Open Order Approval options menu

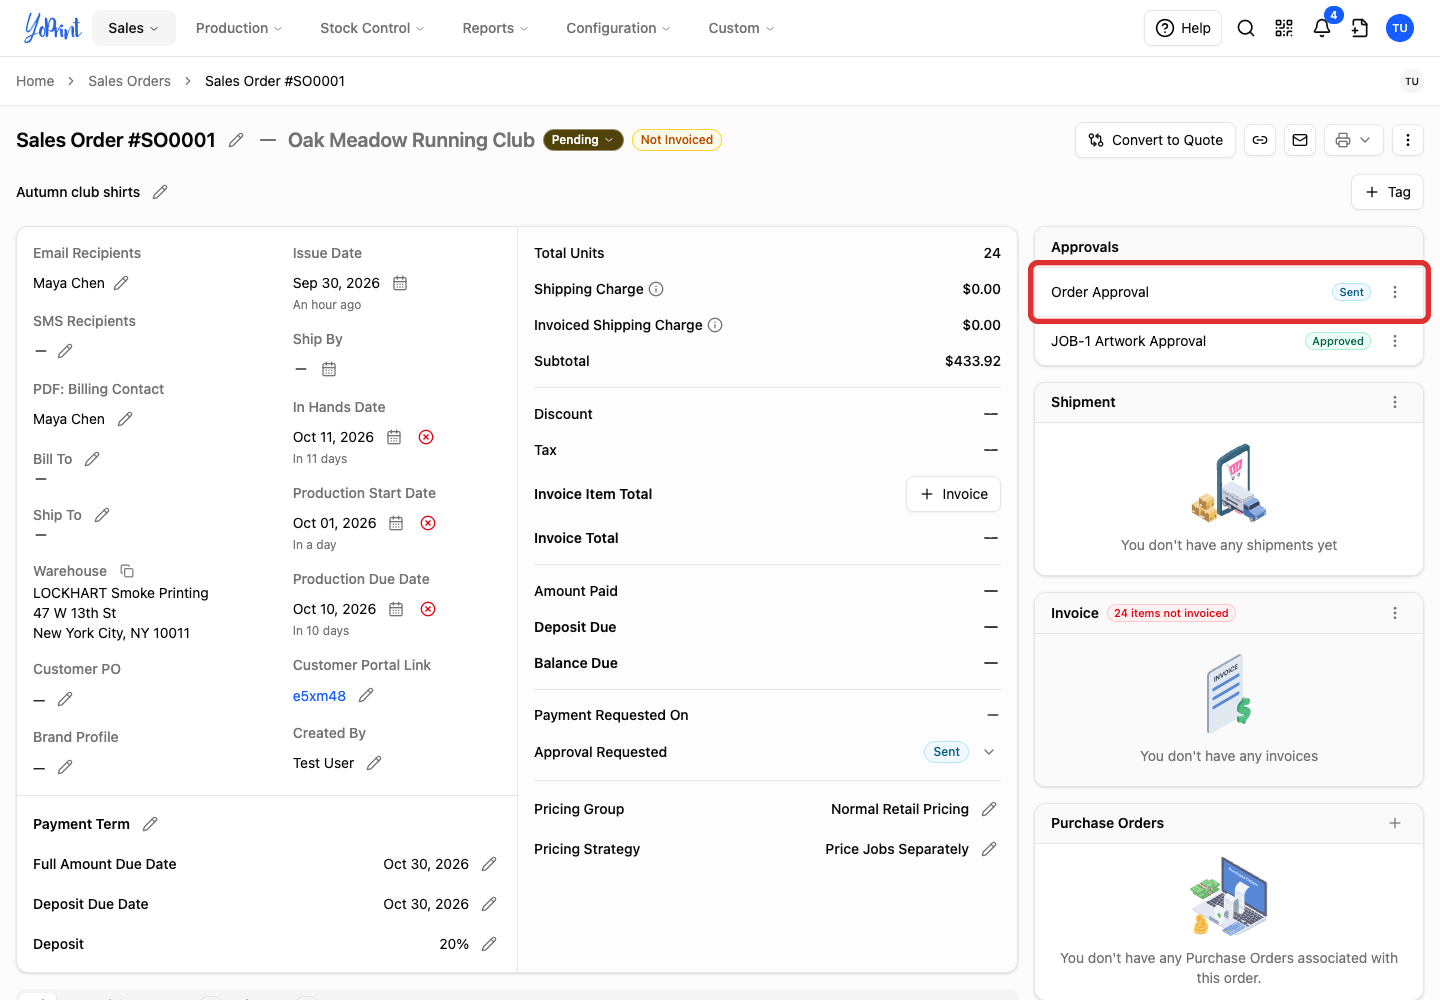coord(1395,292)
